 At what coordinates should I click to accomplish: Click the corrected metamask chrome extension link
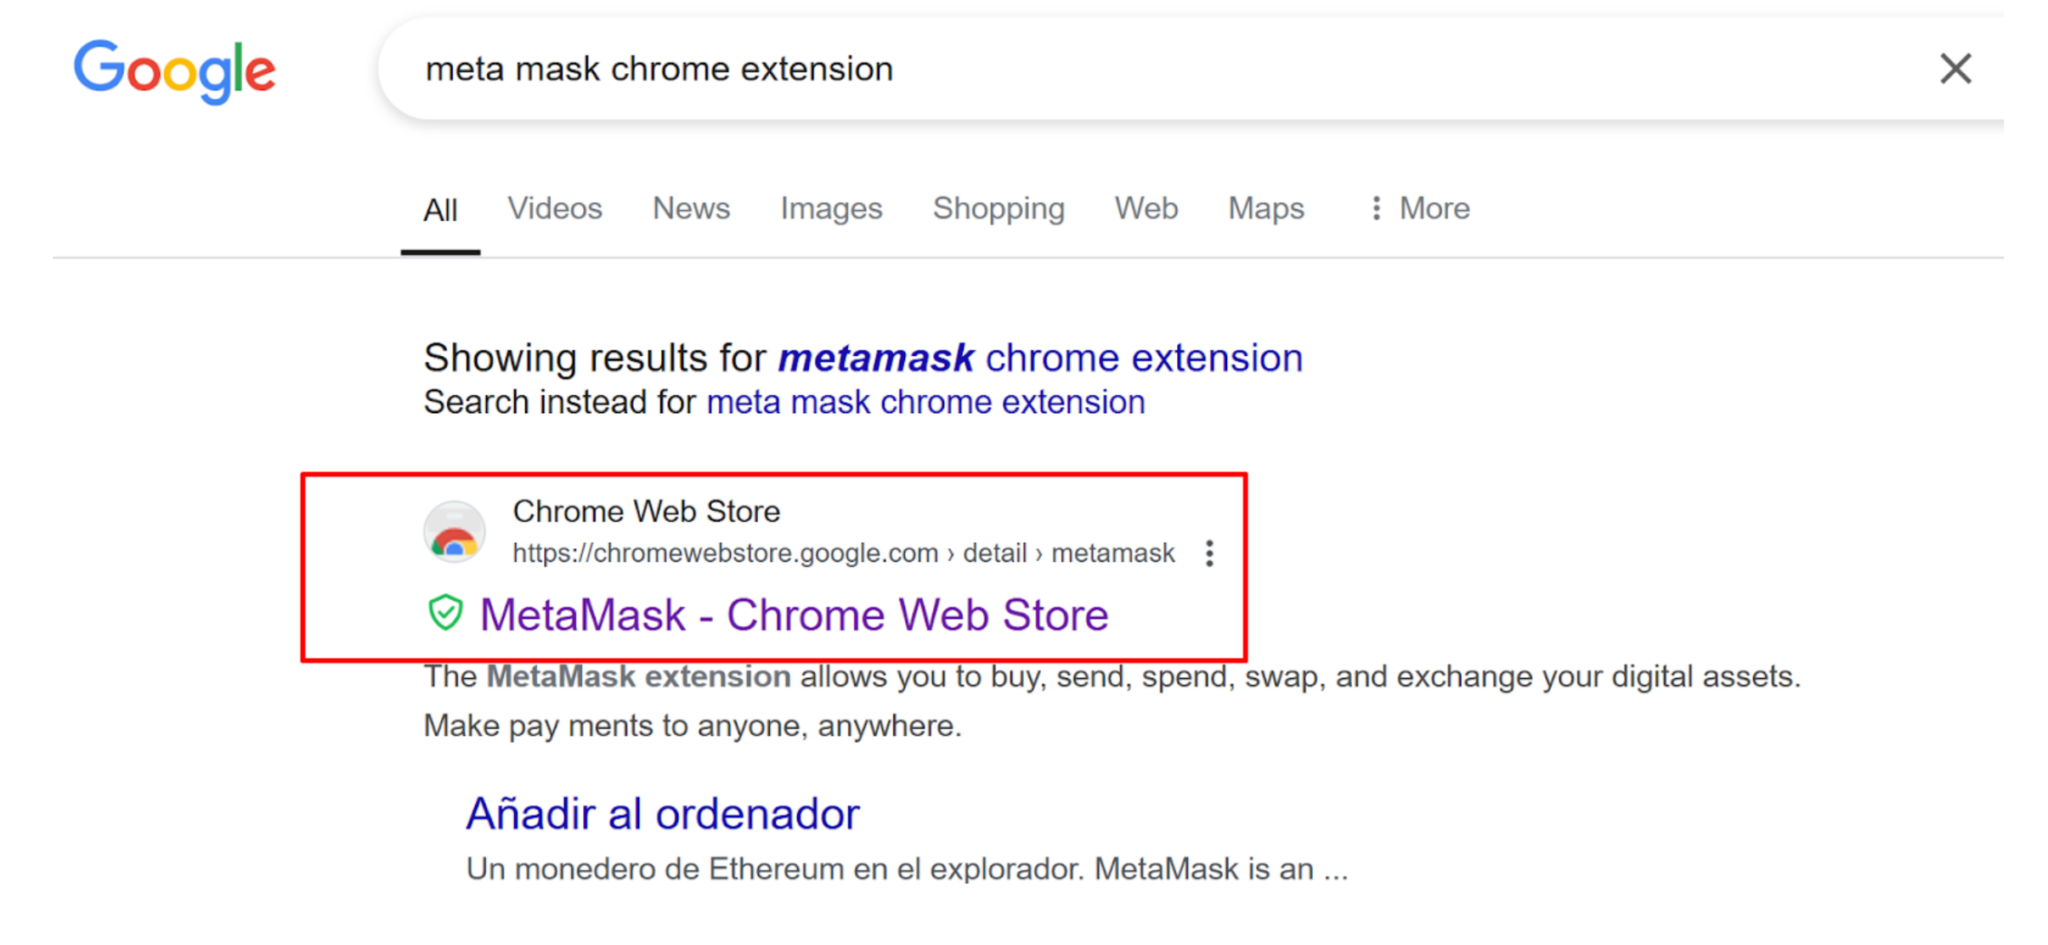point(1040,358)
